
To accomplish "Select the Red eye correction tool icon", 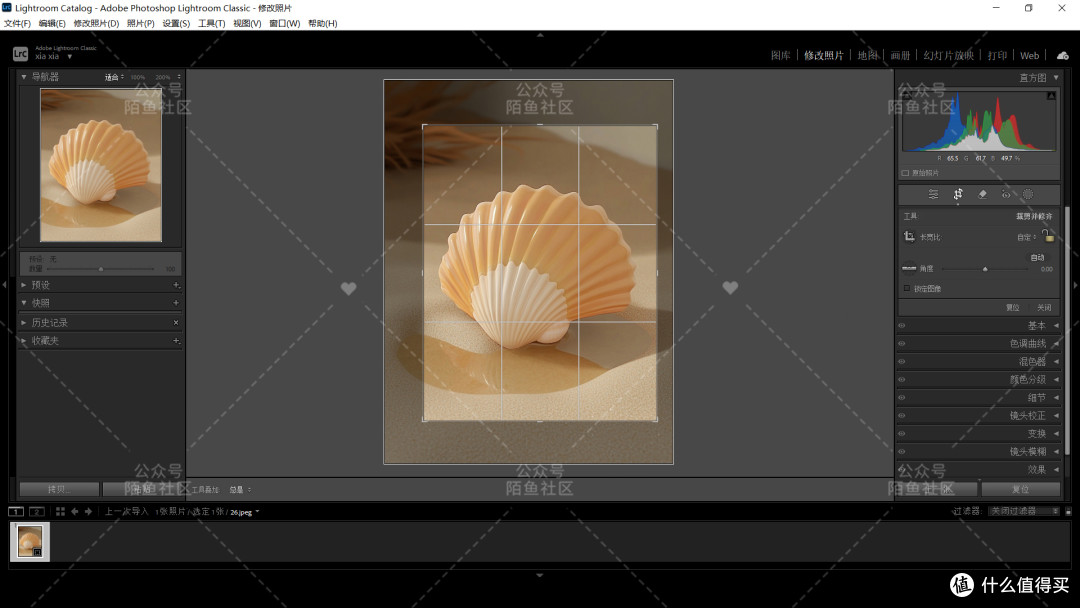I will click(1006, 194).
